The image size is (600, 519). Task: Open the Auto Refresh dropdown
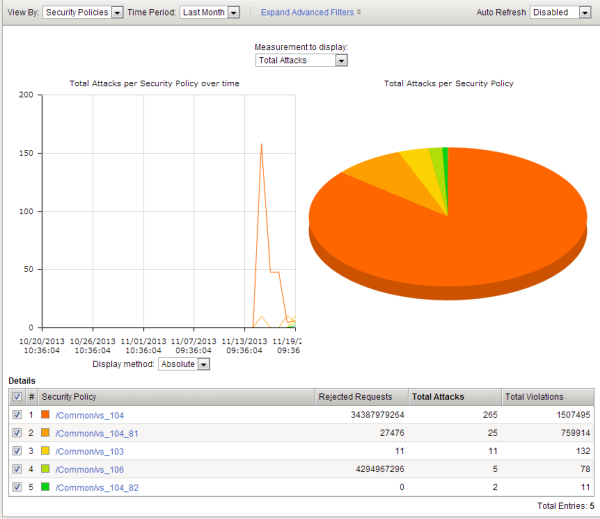[563, 12]
